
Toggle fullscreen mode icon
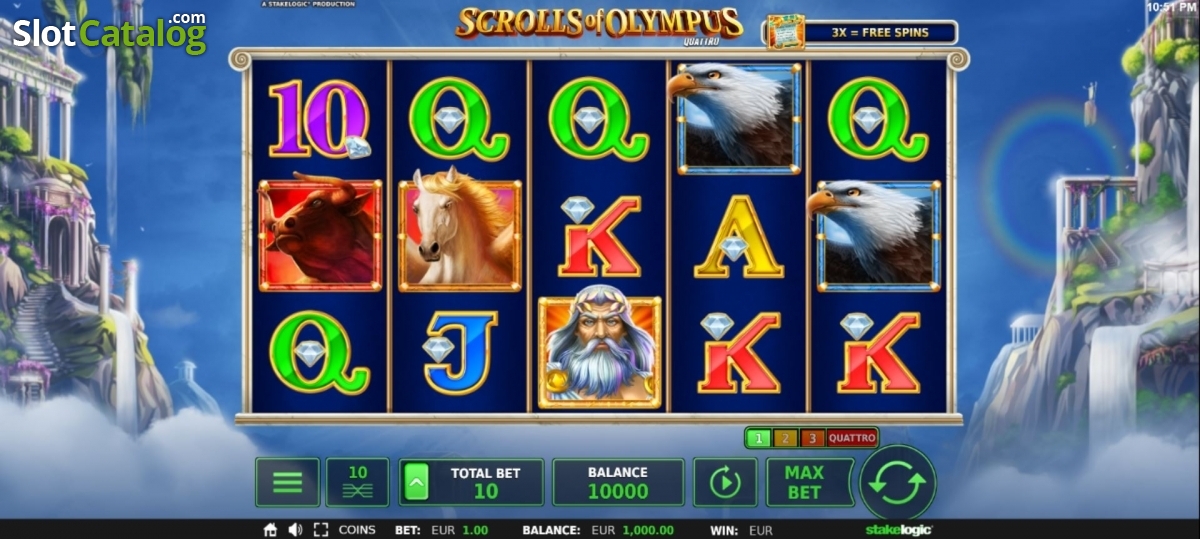(321, 530)
